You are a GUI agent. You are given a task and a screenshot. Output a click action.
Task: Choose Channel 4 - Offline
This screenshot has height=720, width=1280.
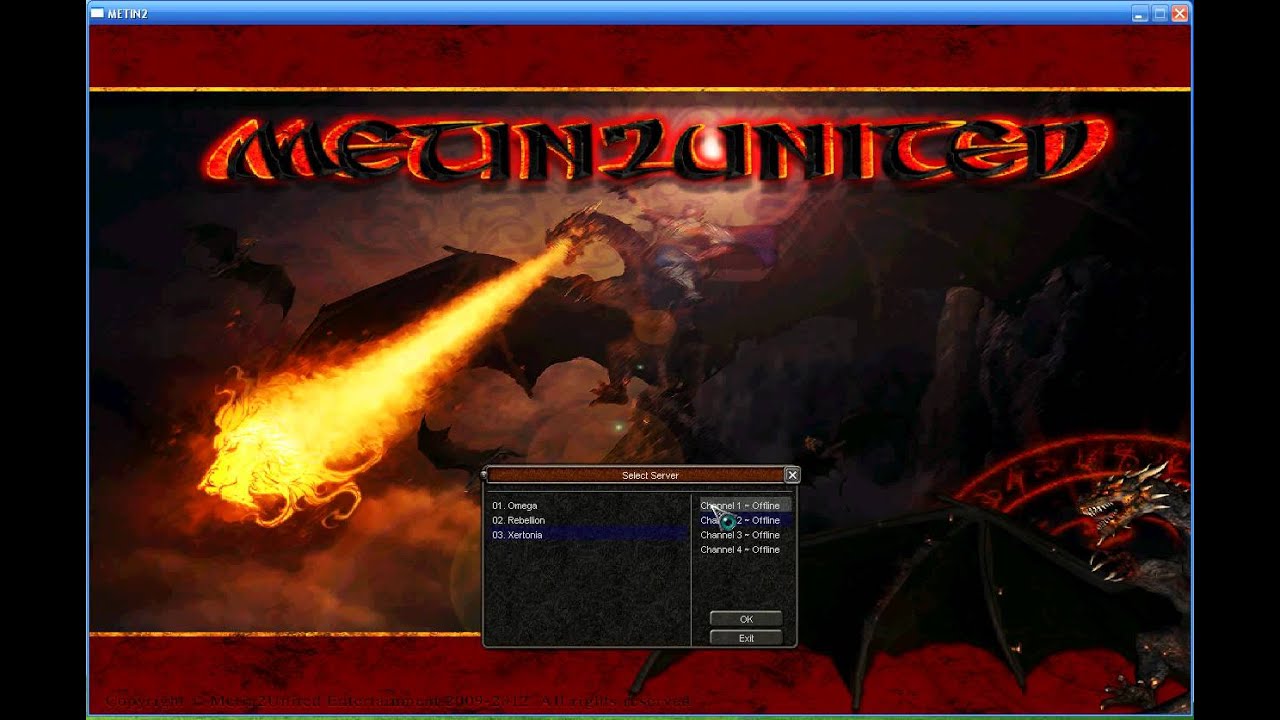tap(744, 550)
